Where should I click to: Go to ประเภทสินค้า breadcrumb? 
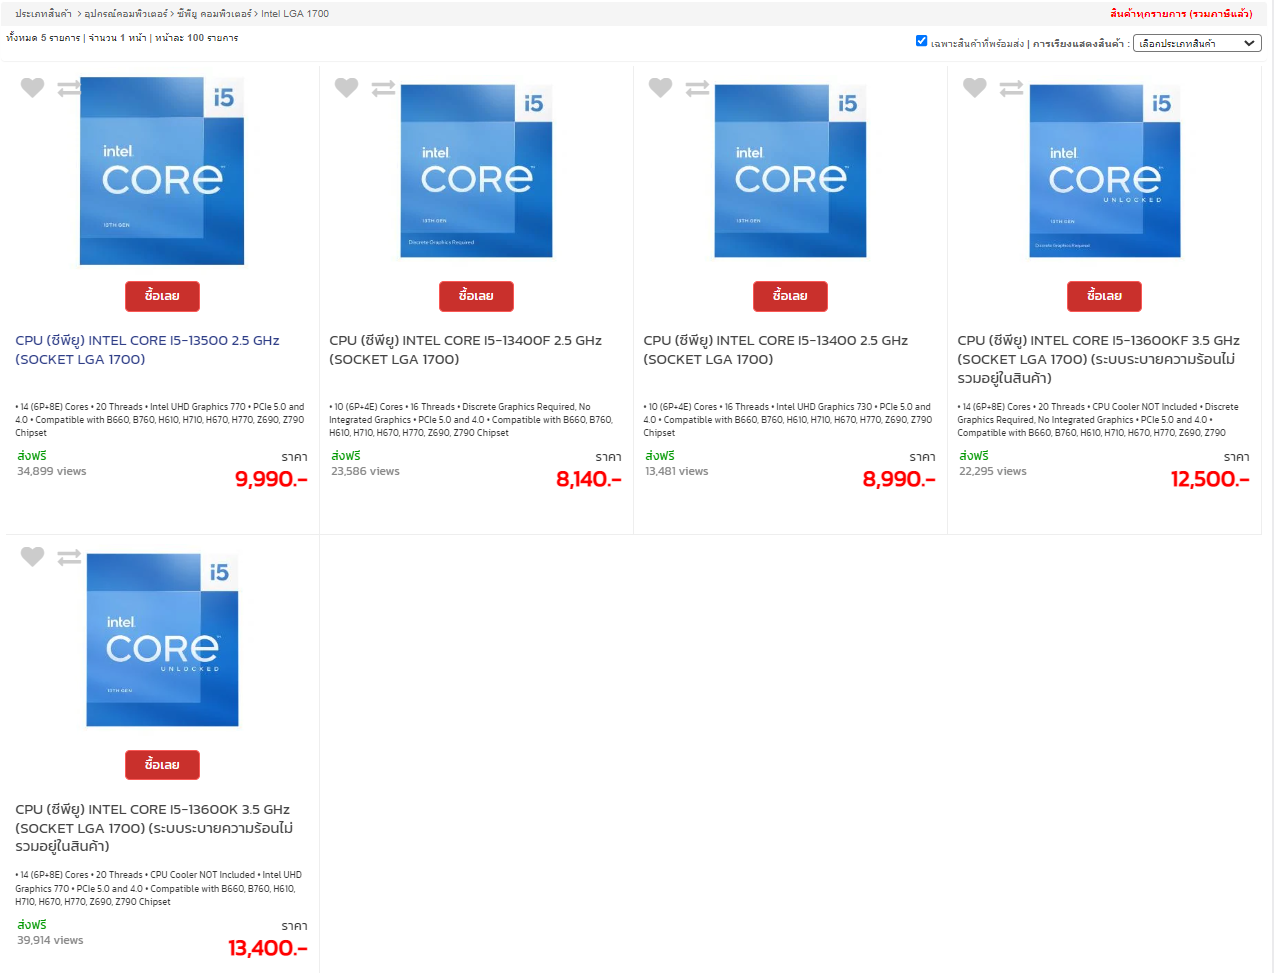tap(43, 14)
